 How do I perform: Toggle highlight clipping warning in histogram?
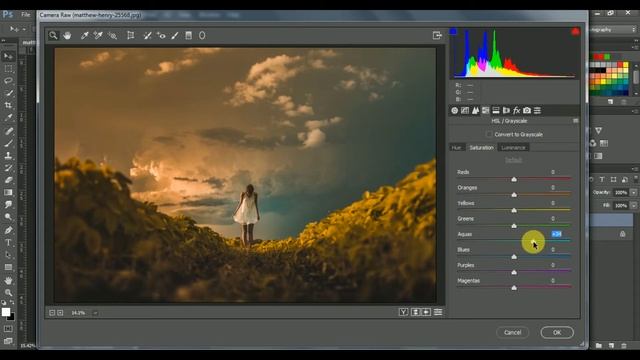point(576,31)
